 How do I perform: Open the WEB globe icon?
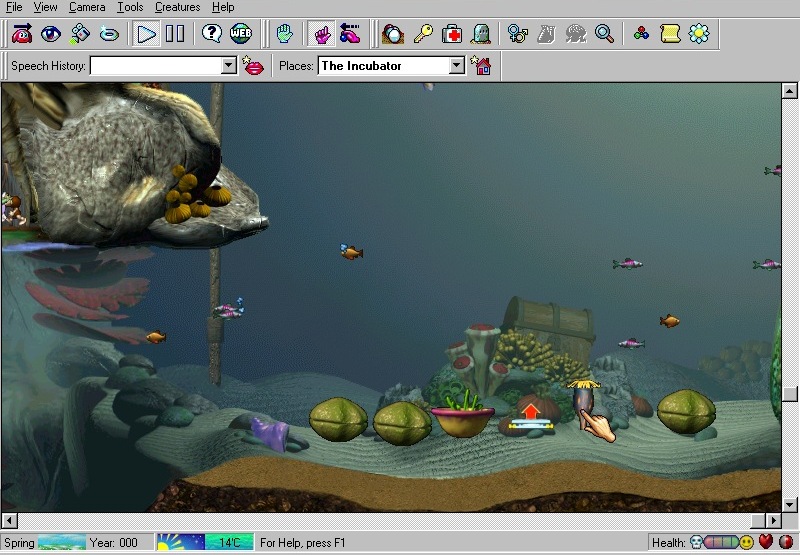point(240,34)
